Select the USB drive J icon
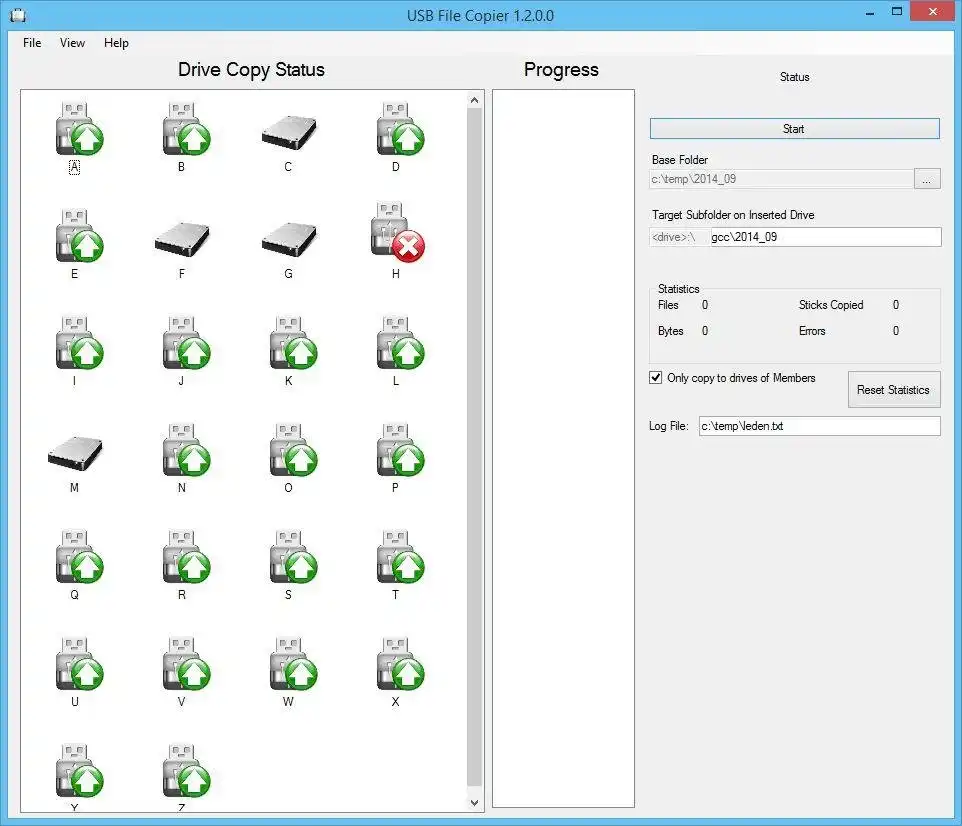The height and width of the screenshot is (826, 962). [x=187, y=342]
